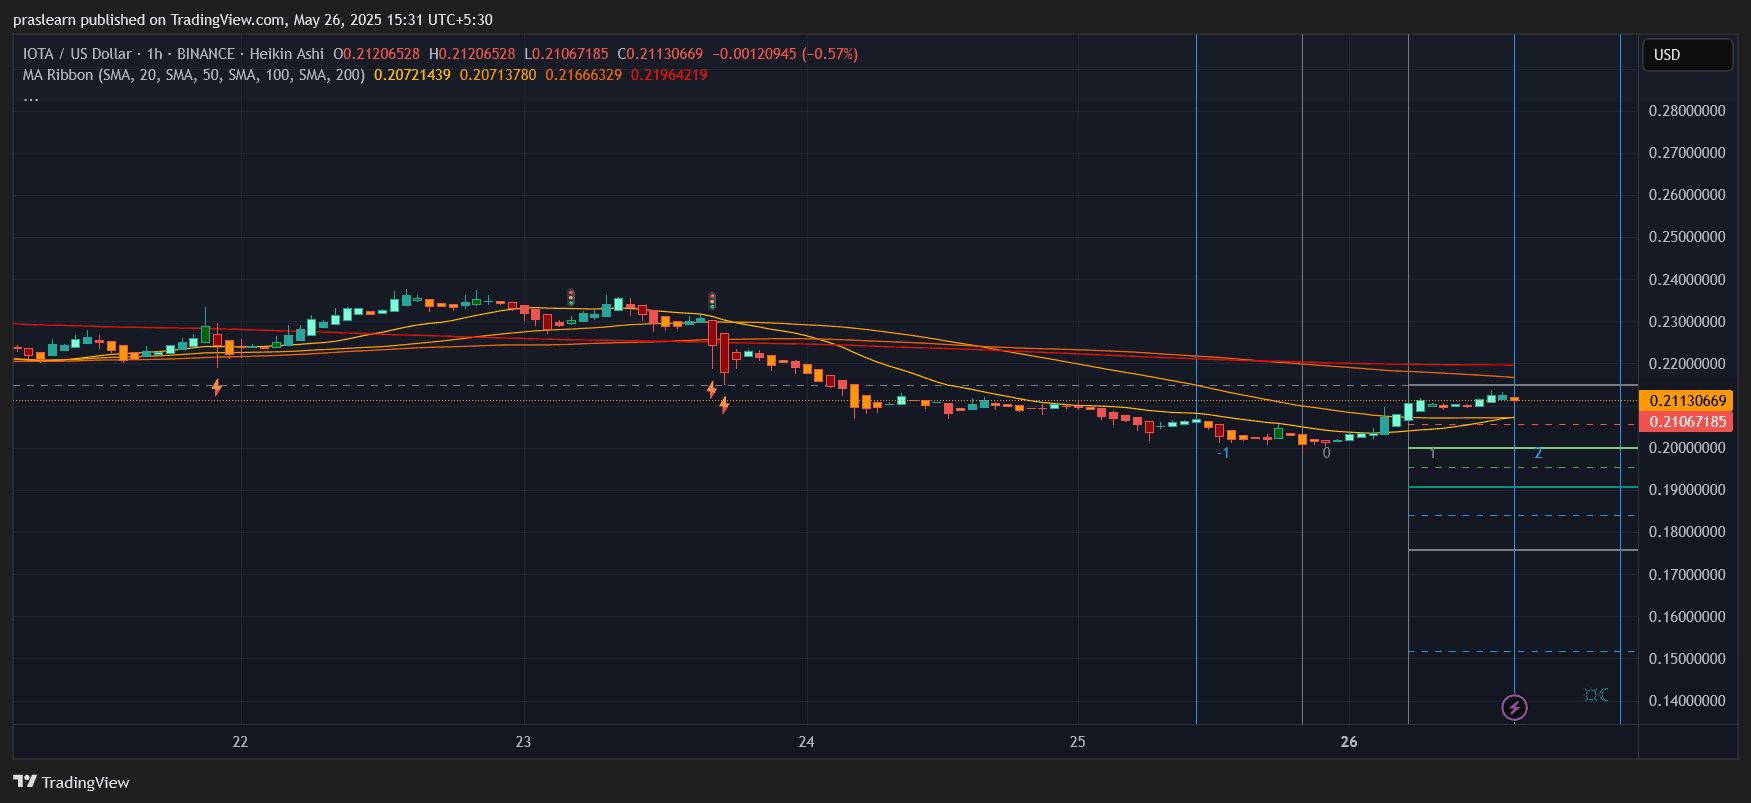Click date label 25 on time axis

1077,742
